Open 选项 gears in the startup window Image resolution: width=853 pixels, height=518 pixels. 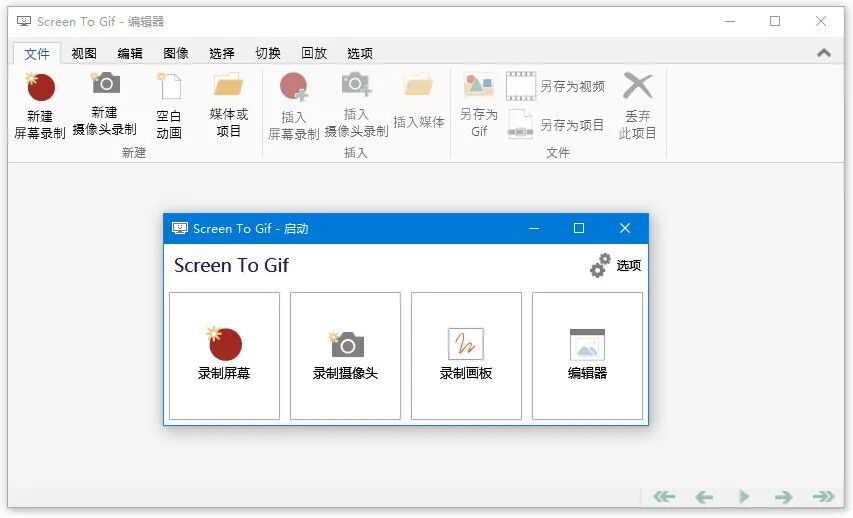click(615, 266)
